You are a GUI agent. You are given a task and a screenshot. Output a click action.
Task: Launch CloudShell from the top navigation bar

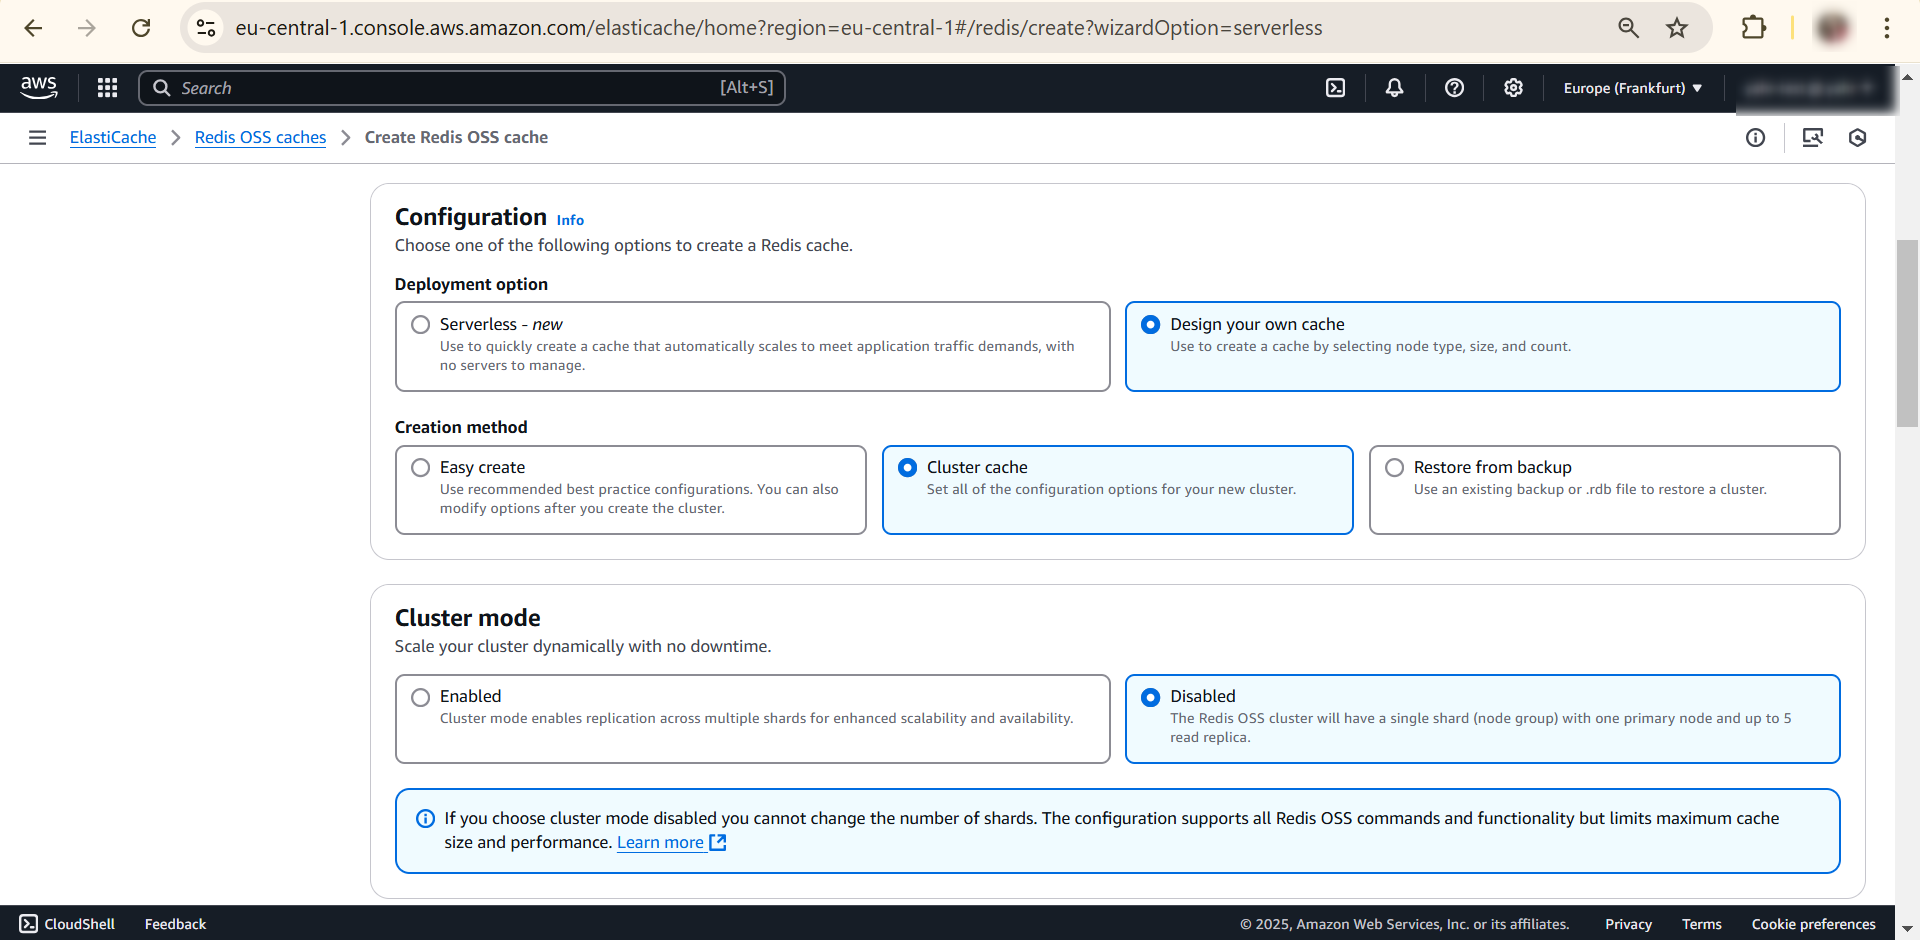1335,88
